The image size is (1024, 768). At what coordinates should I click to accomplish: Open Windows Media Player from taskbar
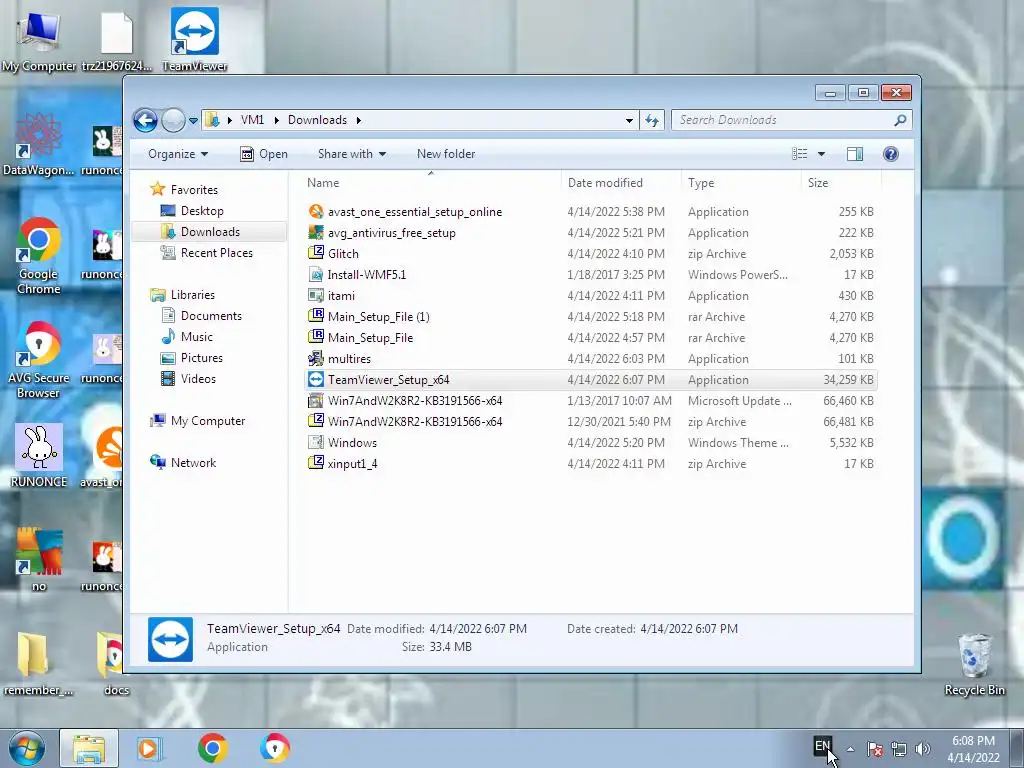click(x=149, y=748)
